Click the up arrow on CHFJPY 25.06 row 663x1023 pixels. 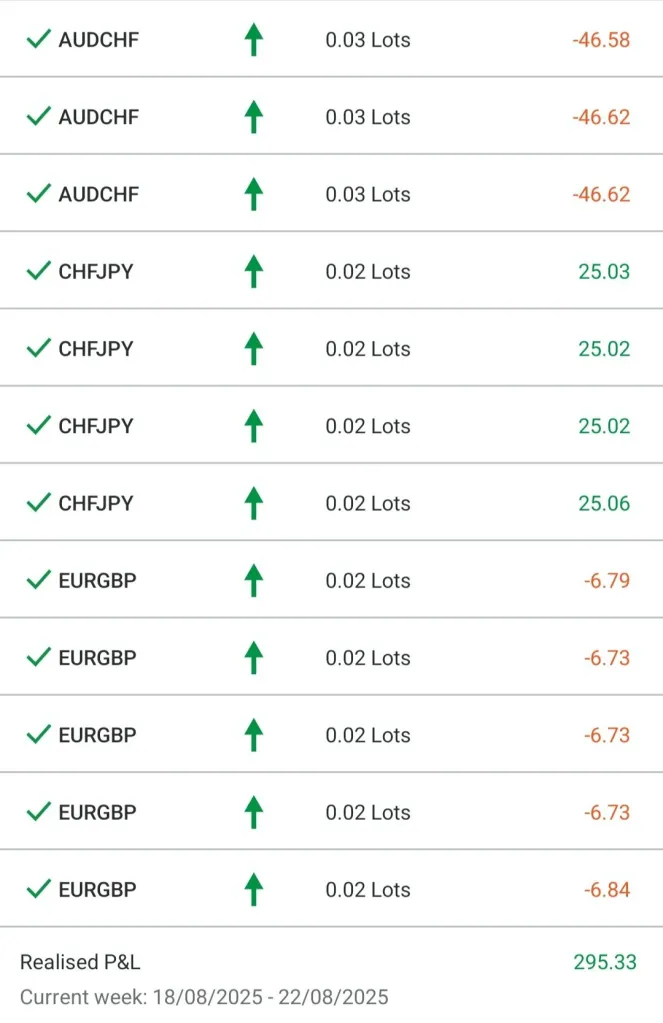(x=254, y=503)
